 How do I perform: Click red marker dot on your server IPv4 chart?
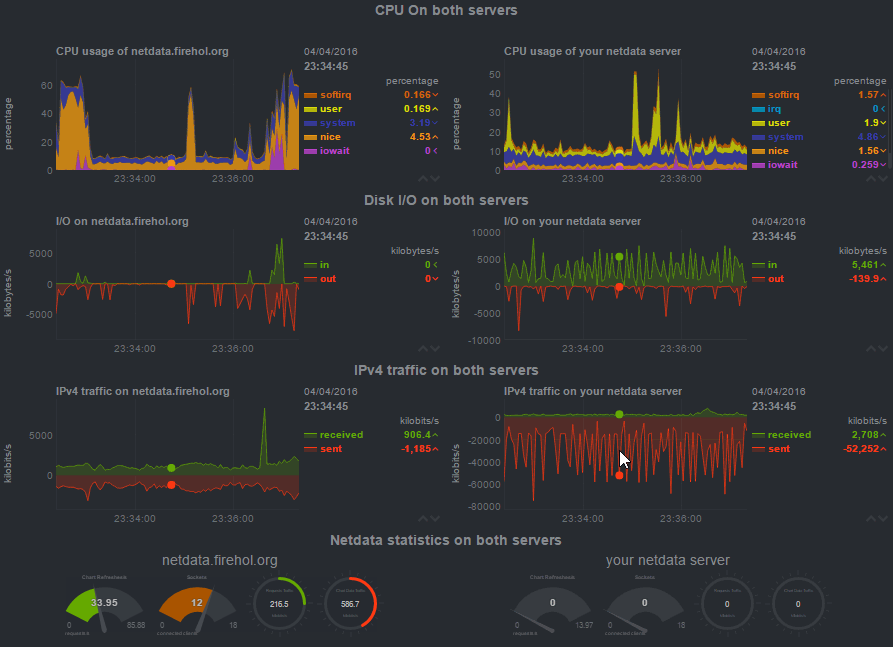coord(619,475)
